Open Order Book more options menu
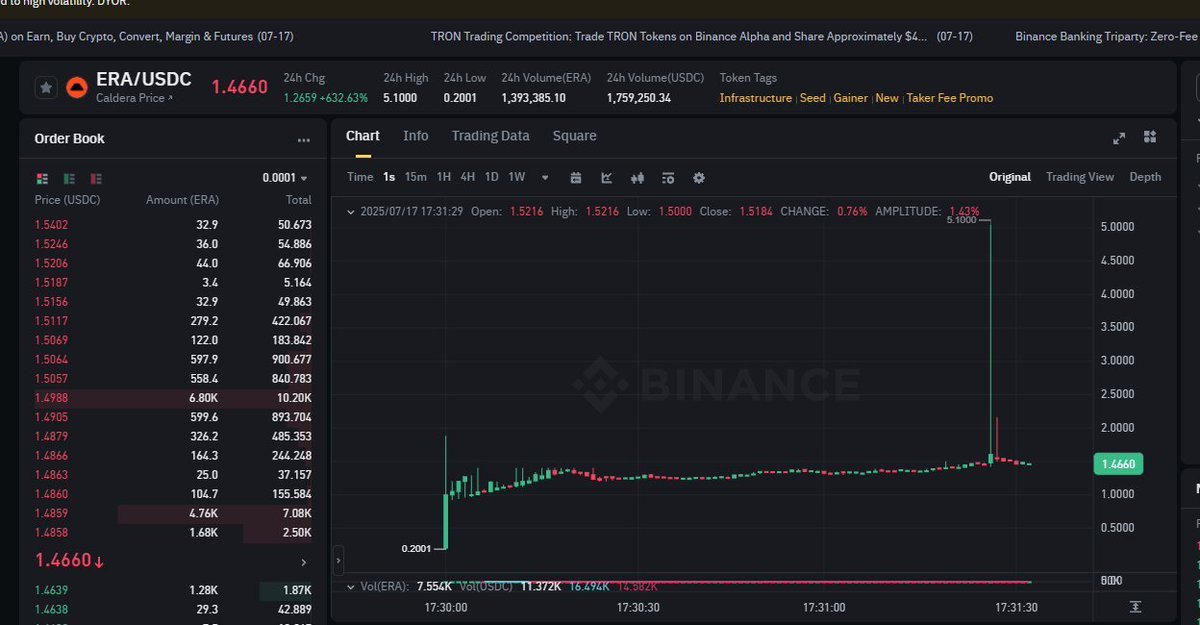The image size is (1200, 625). [x=303, y=140]
